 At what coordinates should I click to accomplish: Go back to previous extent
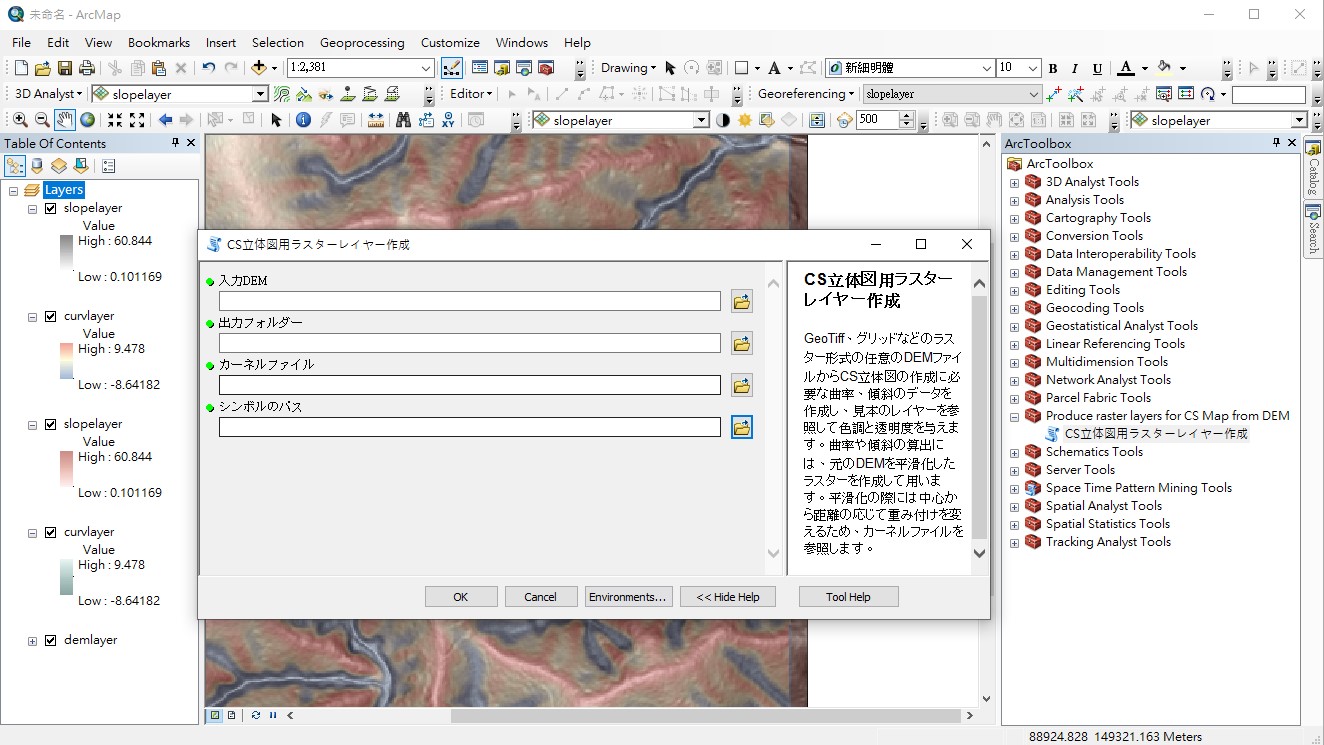(x=166, y=120)
